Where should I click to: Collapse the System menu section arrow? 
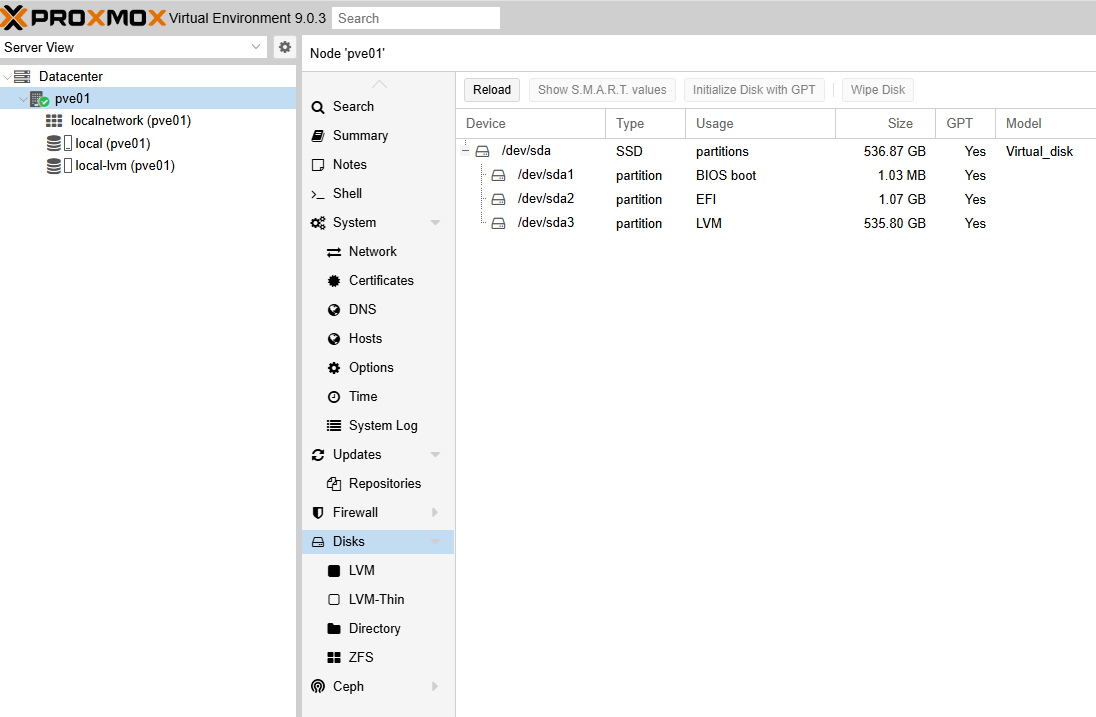coord(435,223)
